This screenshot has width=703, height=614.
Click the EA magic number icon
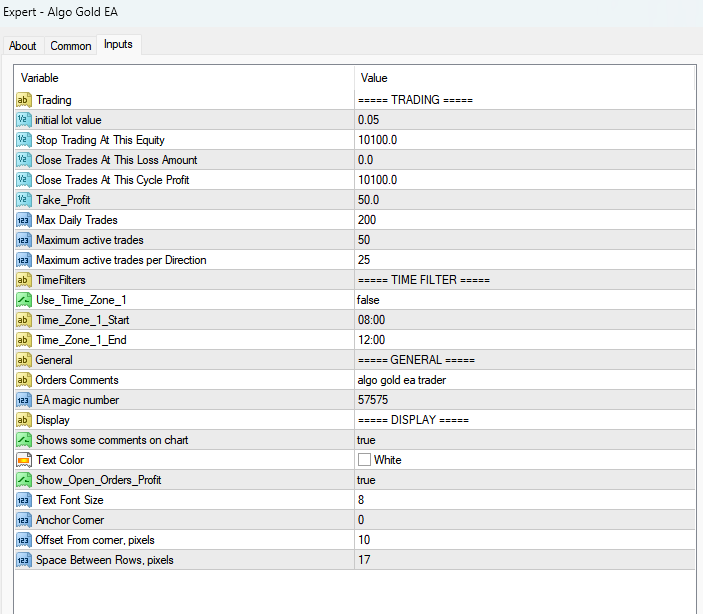point(24,400)
